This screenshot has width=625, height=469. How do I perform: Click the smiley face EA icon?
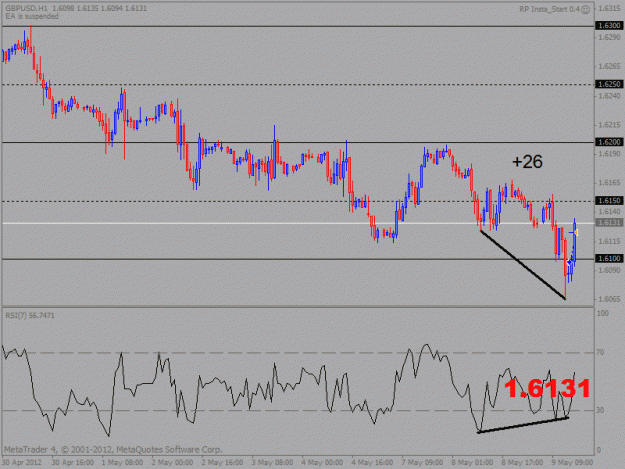(x=585, y=10)
